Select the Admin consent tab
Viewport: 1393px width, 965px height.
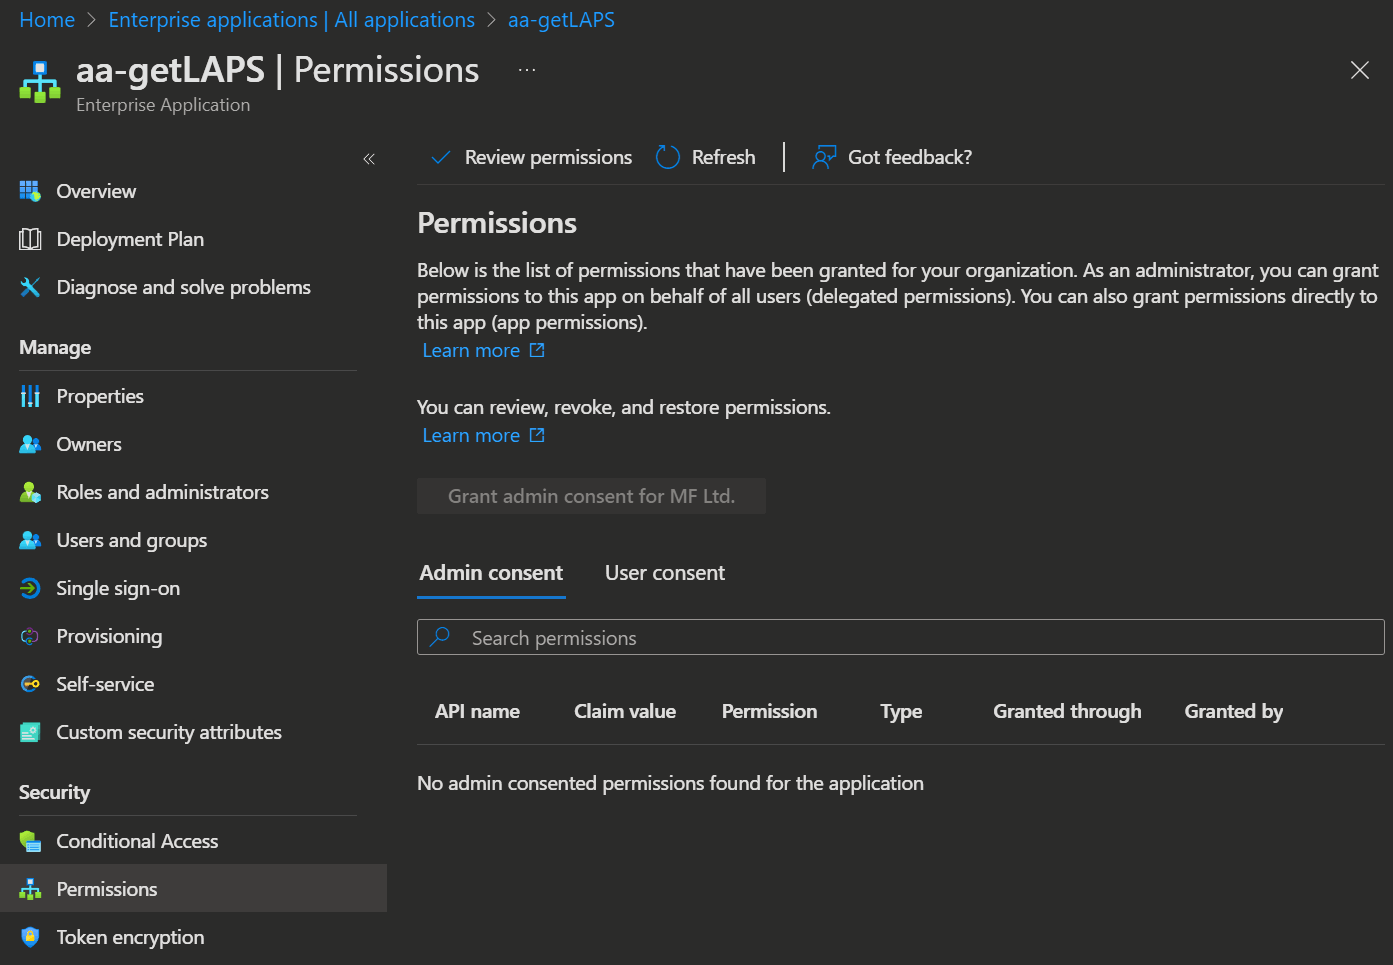[x=491, y=573]
